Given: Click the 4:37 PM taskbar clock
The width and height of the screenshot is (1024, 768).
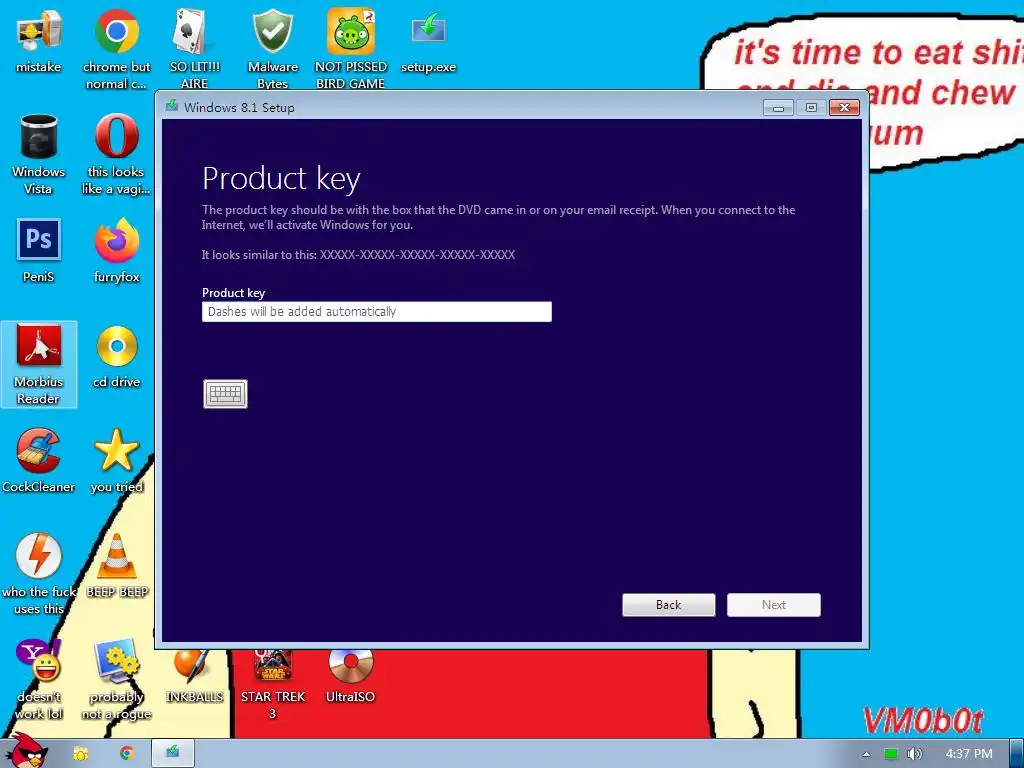Looking at the screenshot, I should tap(969, 754).
